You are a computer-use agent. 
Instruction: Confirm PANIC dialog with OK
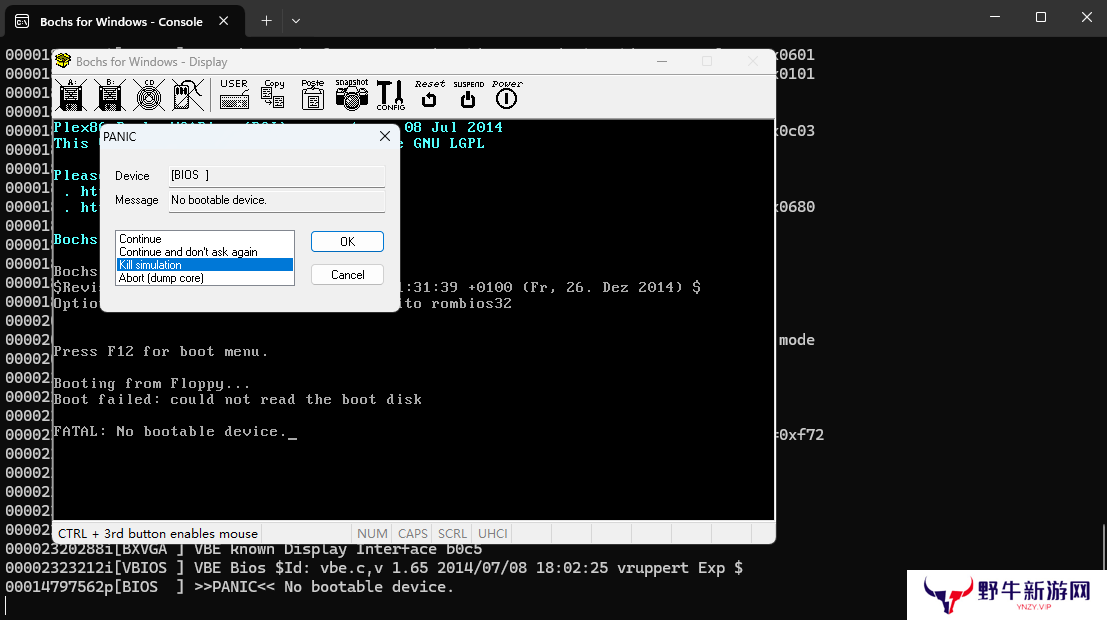[x=347, y=242]
